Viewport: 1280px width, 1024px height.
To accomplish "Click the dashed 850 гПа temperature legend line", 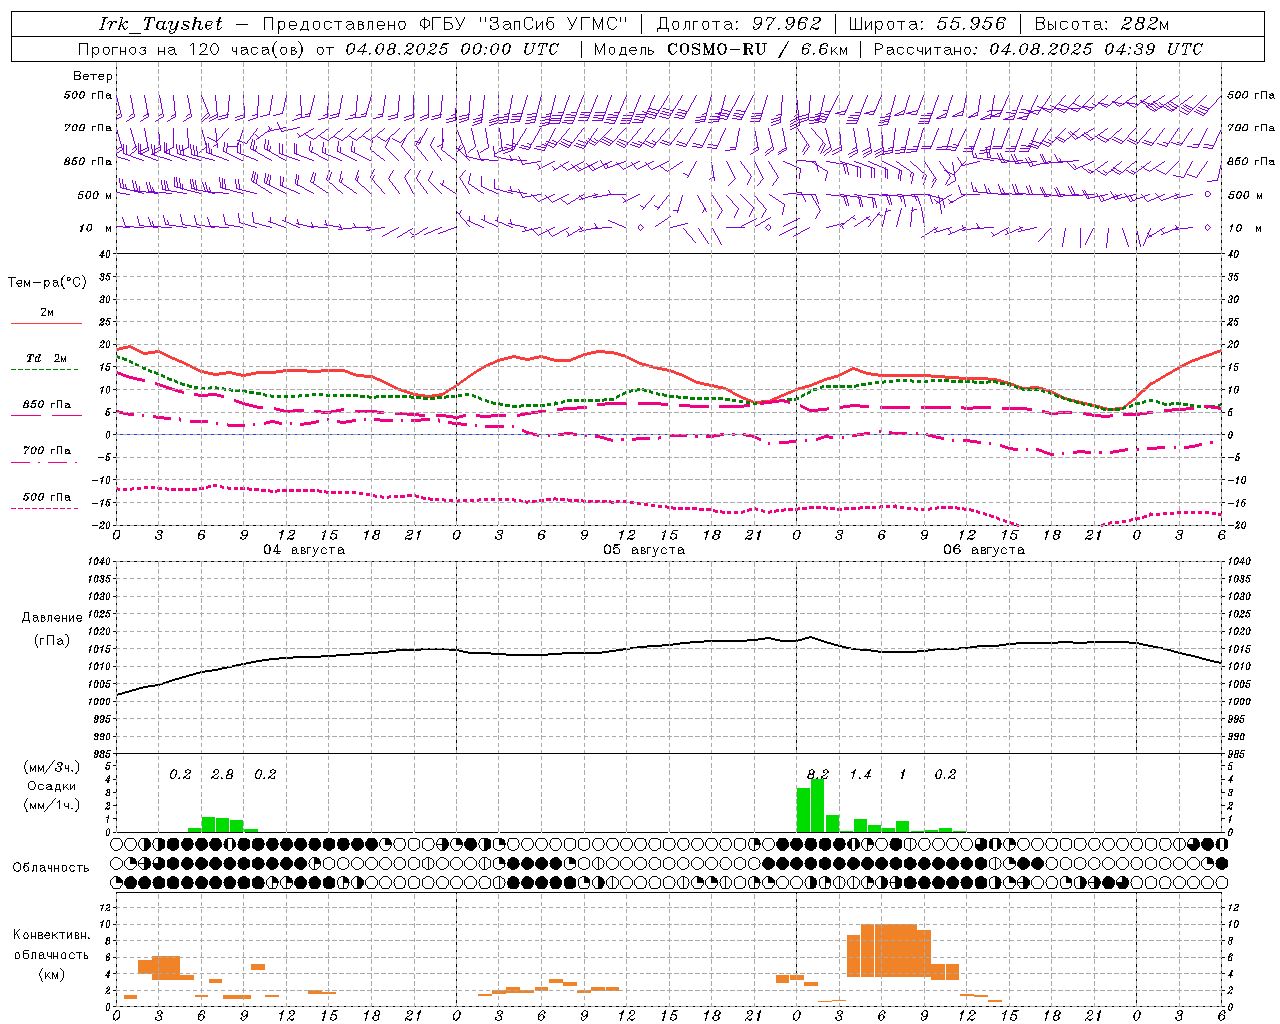I will point(44,415).
